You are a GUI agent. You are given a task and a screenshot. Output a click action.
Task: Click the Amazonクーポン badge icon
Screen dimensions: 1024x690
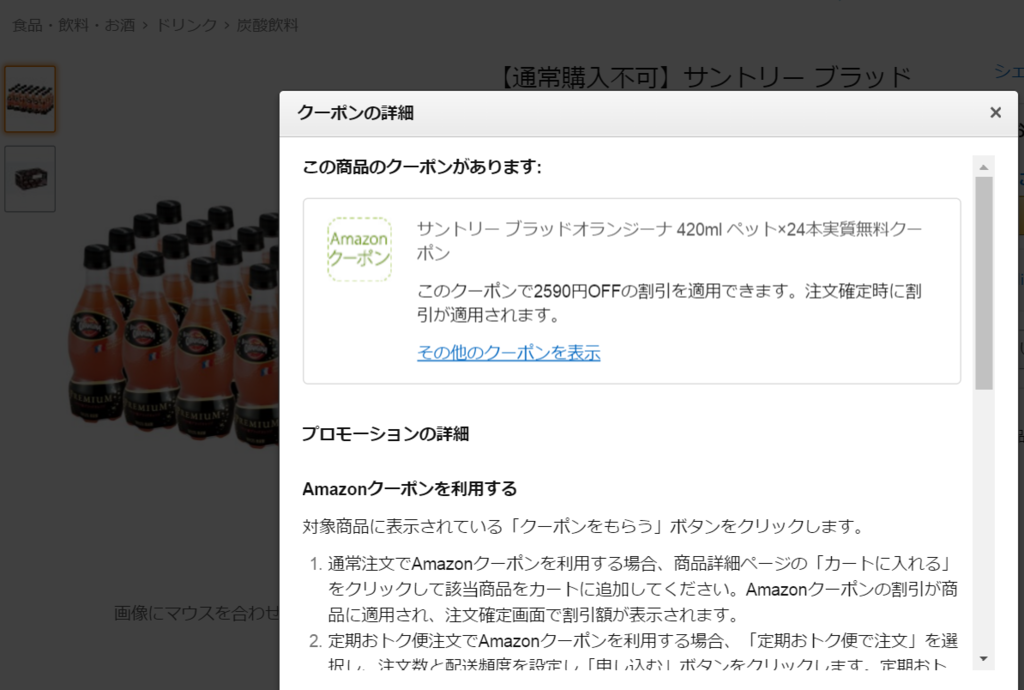[x=359, y=249]
